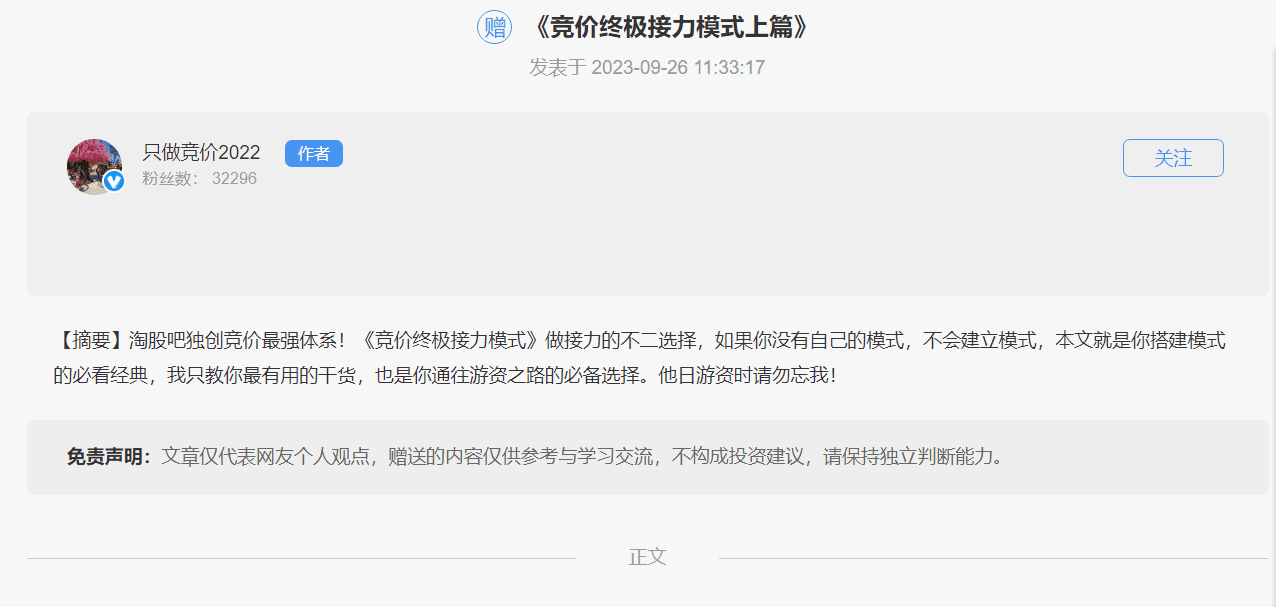Follow the author with the 关注 button
The width and height of the screenshot is (1276, 607).
coord(1173,158)
